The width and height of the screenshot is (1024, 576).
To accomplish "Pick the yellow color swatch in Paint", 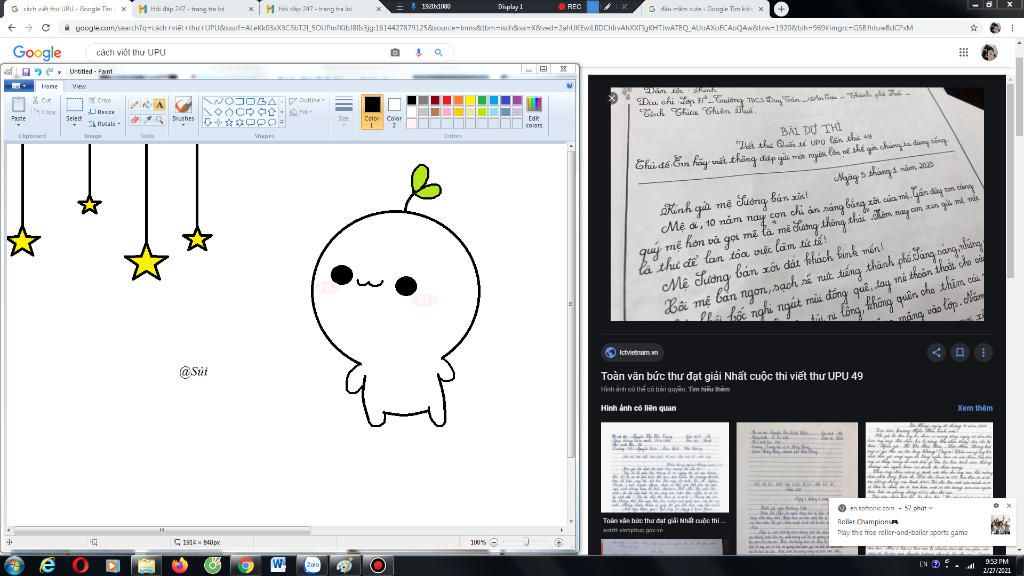I will click(470, 100).
